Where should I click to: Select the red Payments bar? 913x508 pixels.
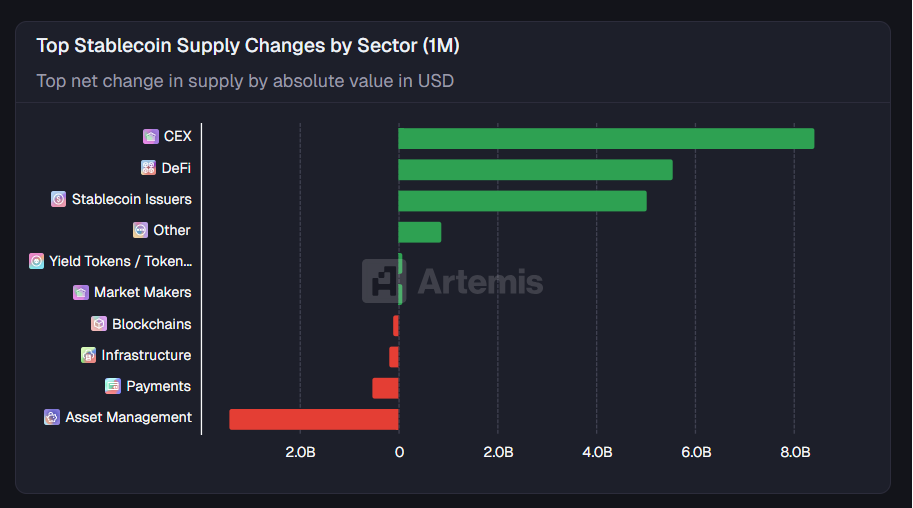(x=386, y=388)
